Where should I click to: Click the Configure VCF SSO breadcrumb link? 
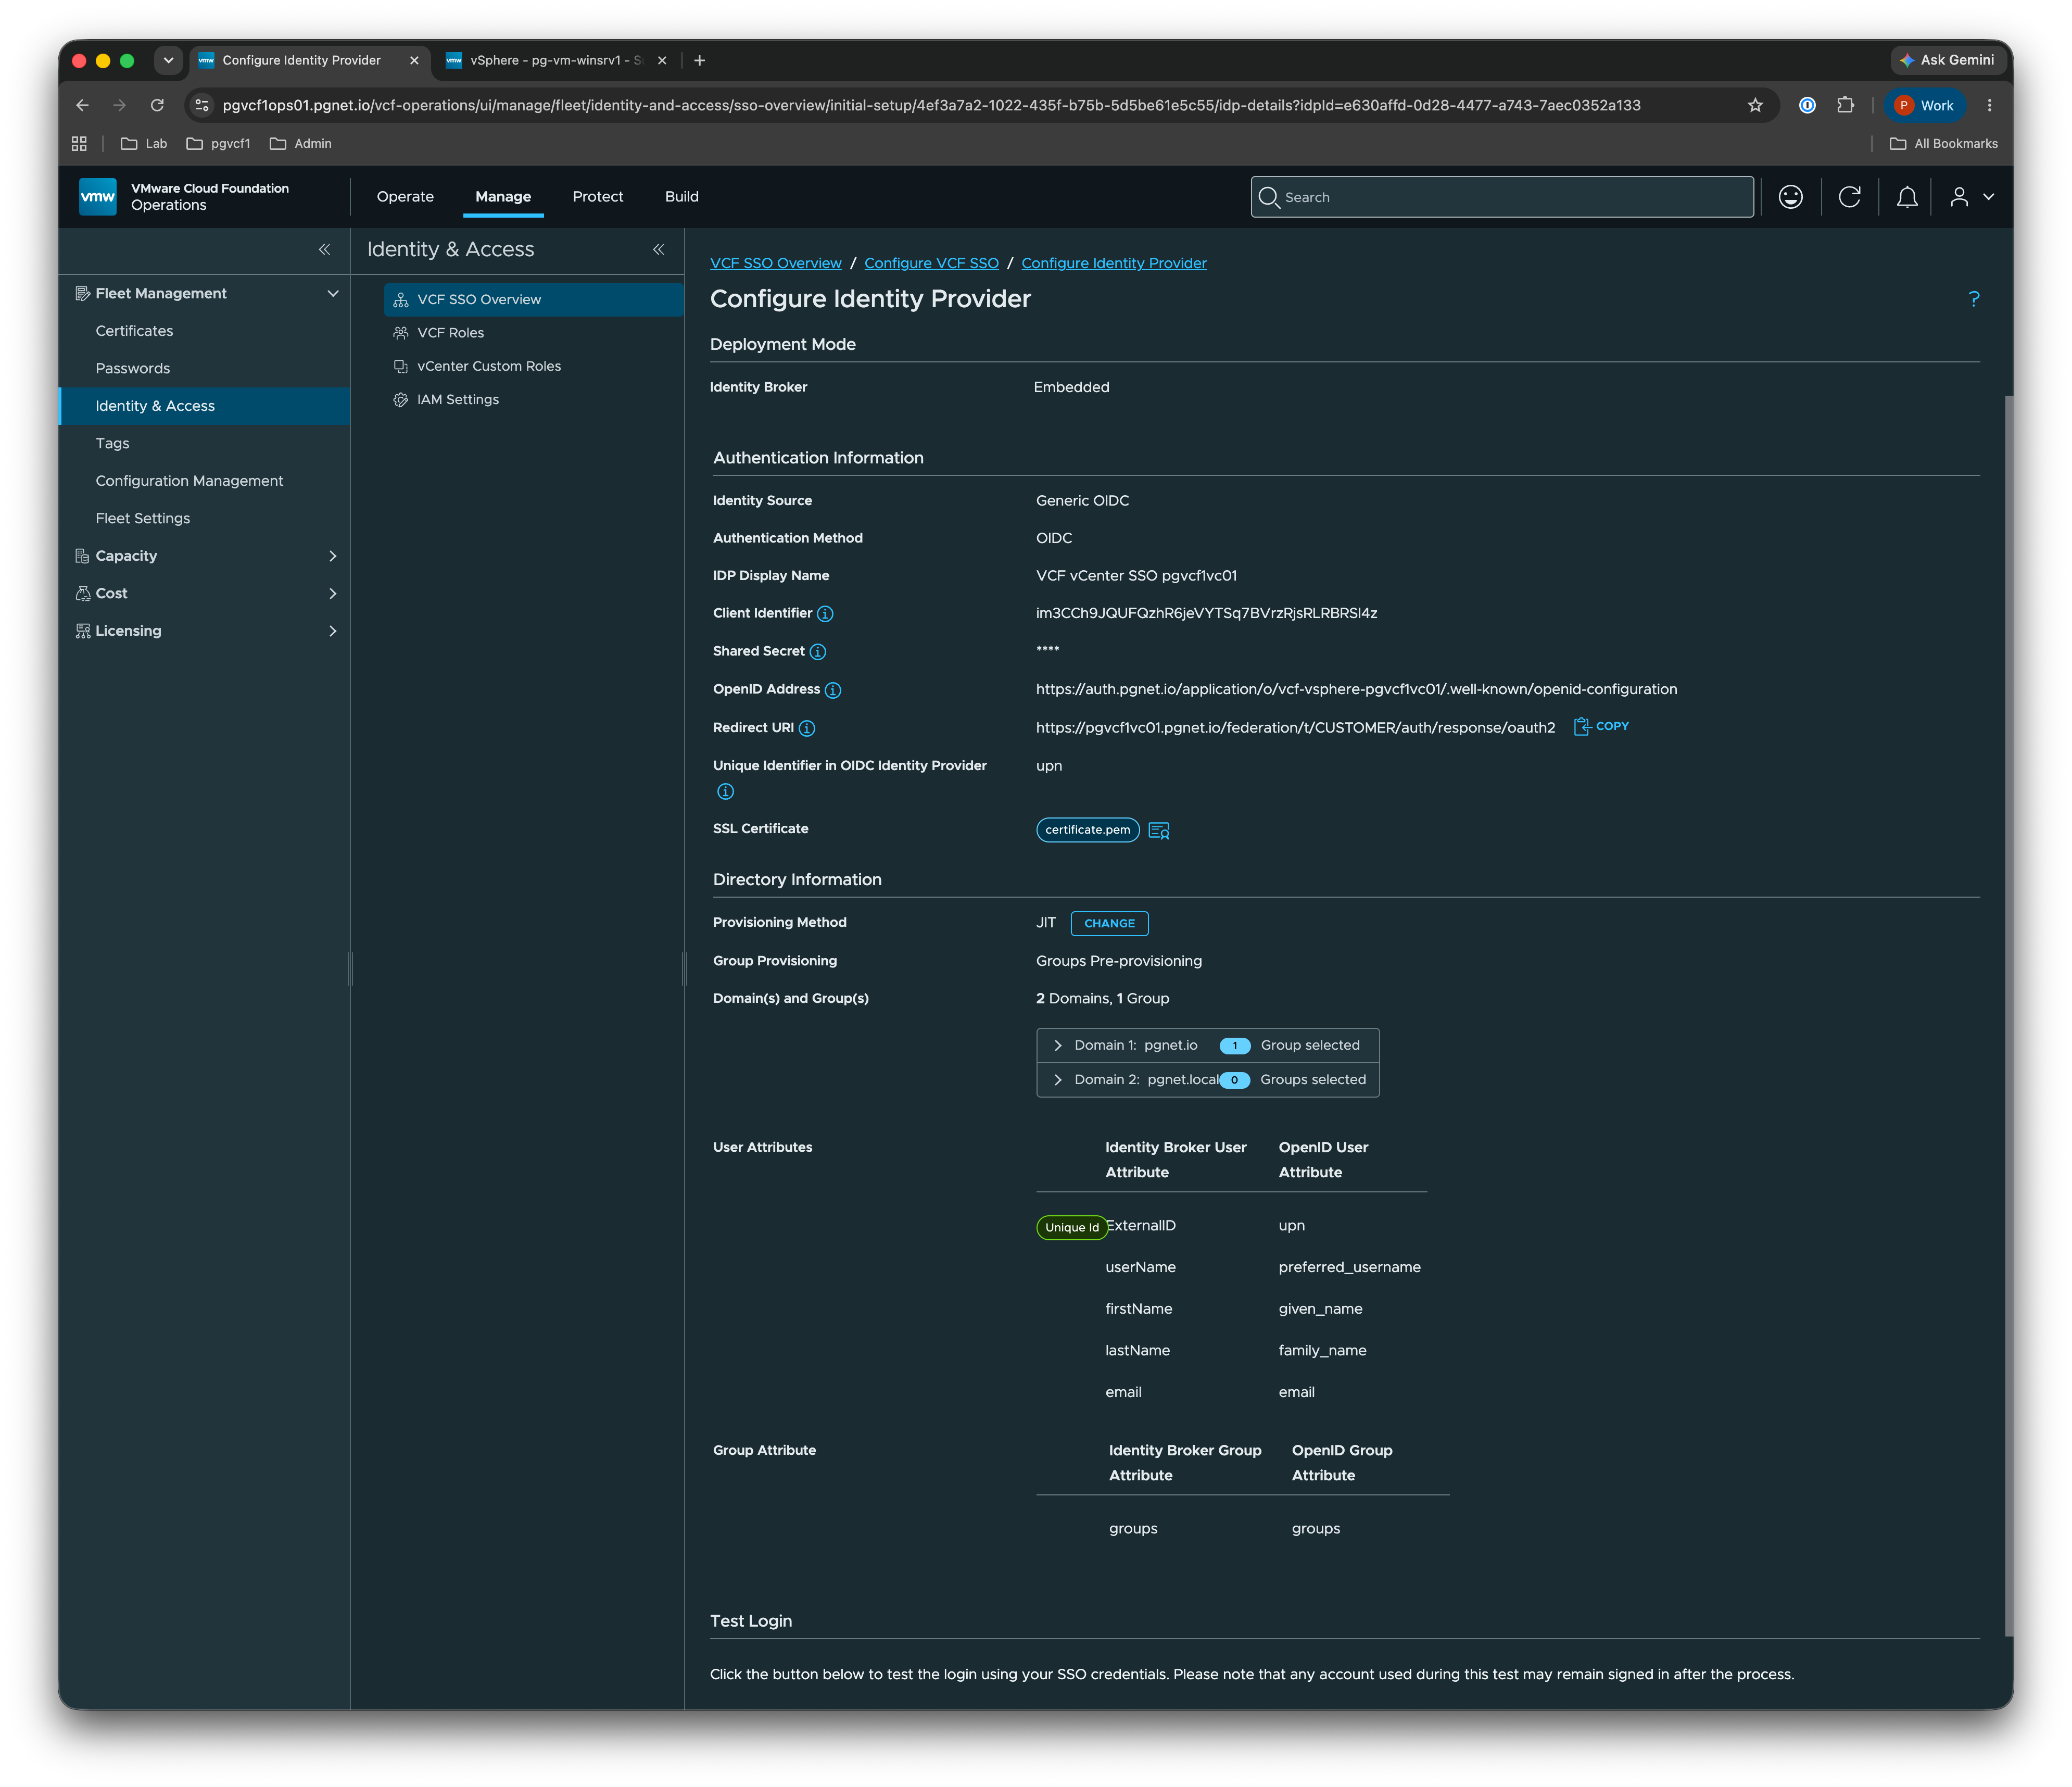tap(931, 263)
